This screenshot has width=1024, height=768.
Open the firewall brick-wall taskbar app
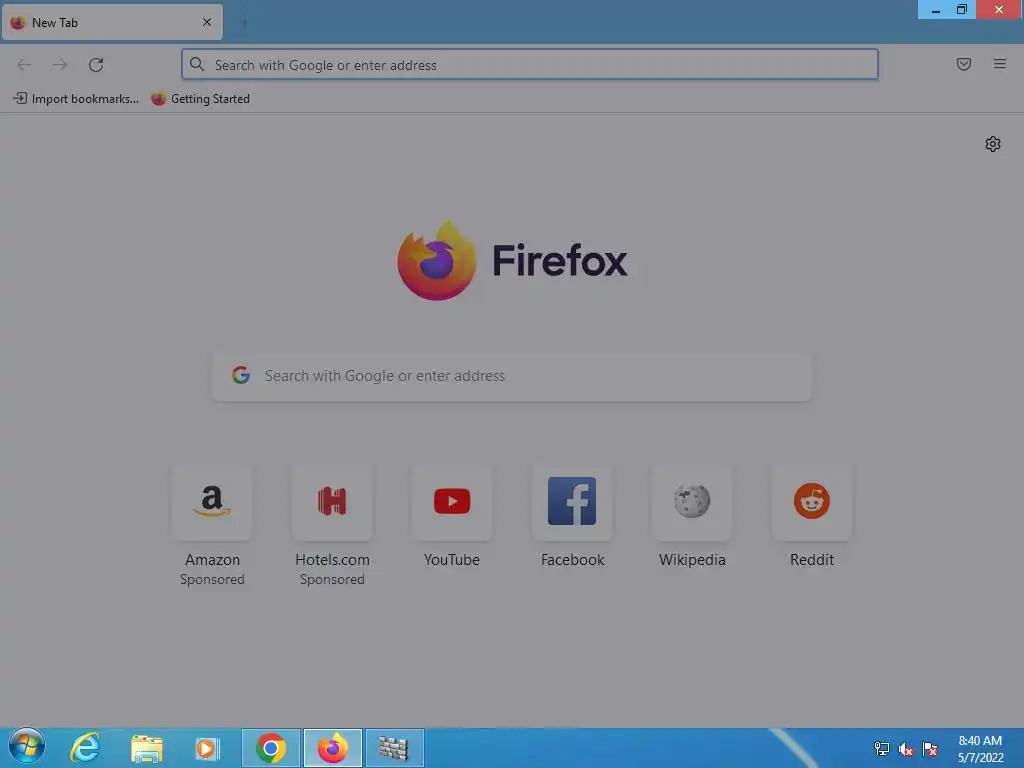click(394, 748)
